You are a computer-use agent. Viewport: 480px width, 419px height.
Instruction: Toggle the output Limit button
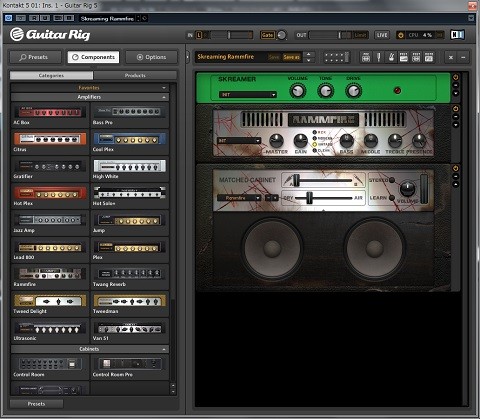[360, 35]
